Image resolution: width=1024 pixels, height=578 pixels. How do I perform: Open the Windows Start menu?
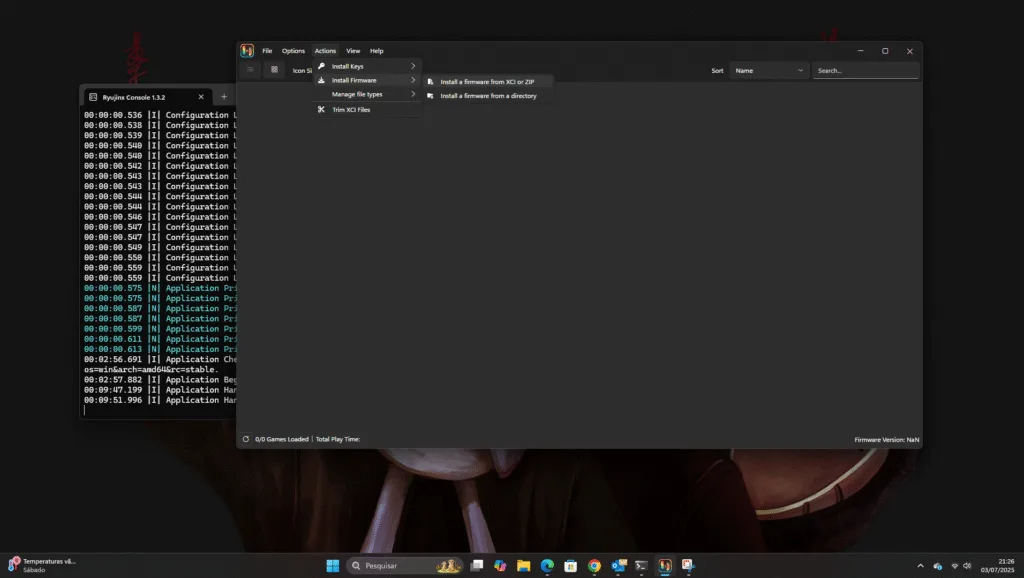point(332,566)
